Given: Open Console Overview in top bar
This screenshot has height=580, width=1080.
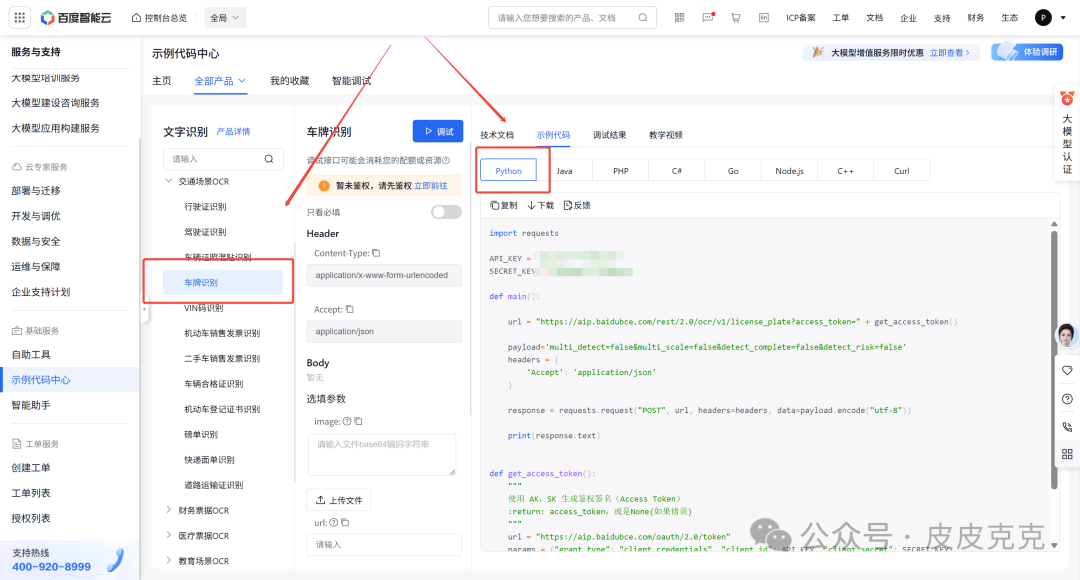Looking at the screenshot, I should (x=159, y=18).
